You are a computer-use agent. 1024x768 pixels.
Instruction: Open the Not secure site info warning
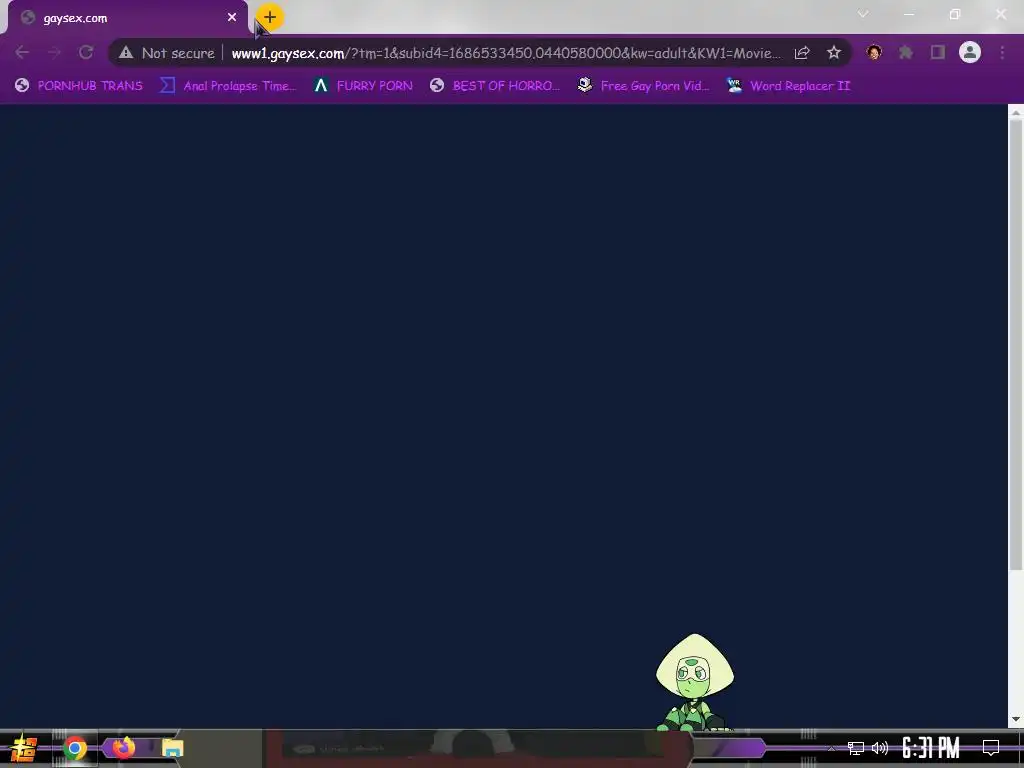167,53
